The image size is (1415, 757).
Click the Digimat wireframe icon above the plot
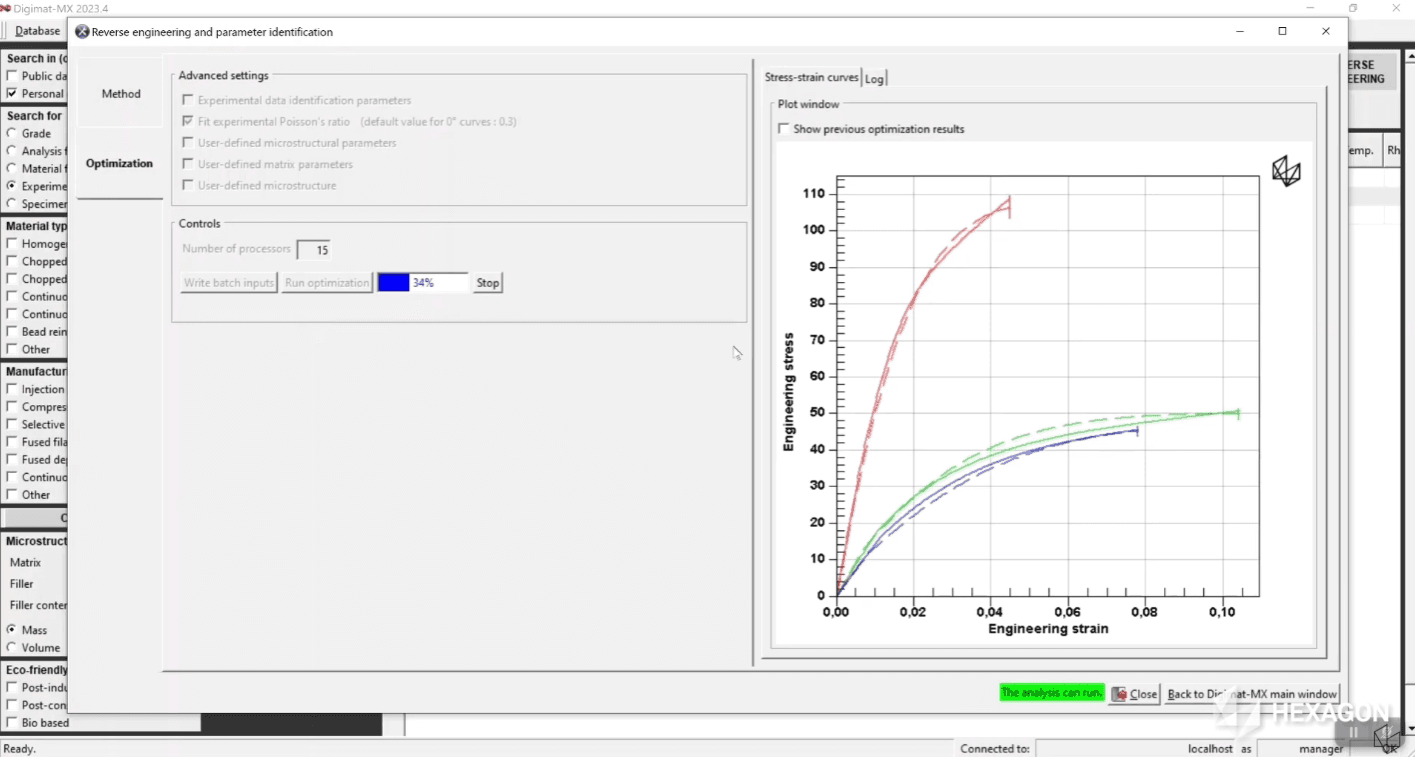coord(1286,171)
